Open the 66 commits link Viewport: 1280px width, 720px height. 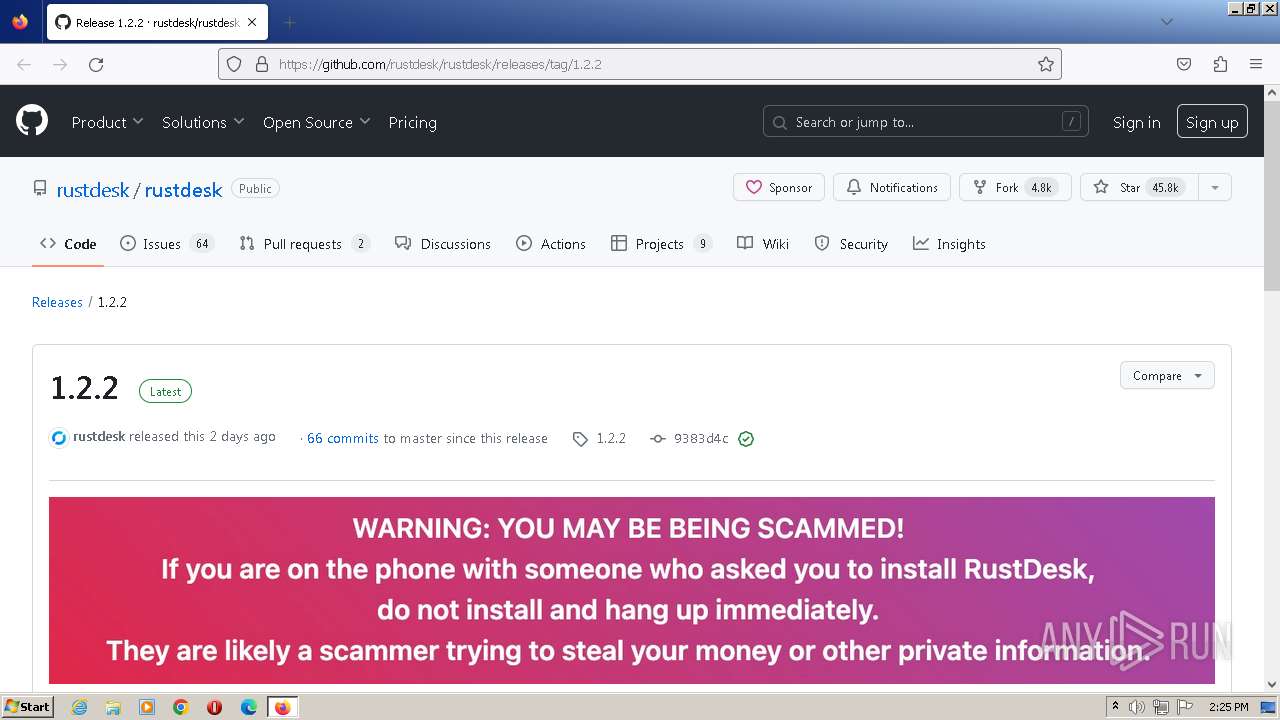coord(343,438)
